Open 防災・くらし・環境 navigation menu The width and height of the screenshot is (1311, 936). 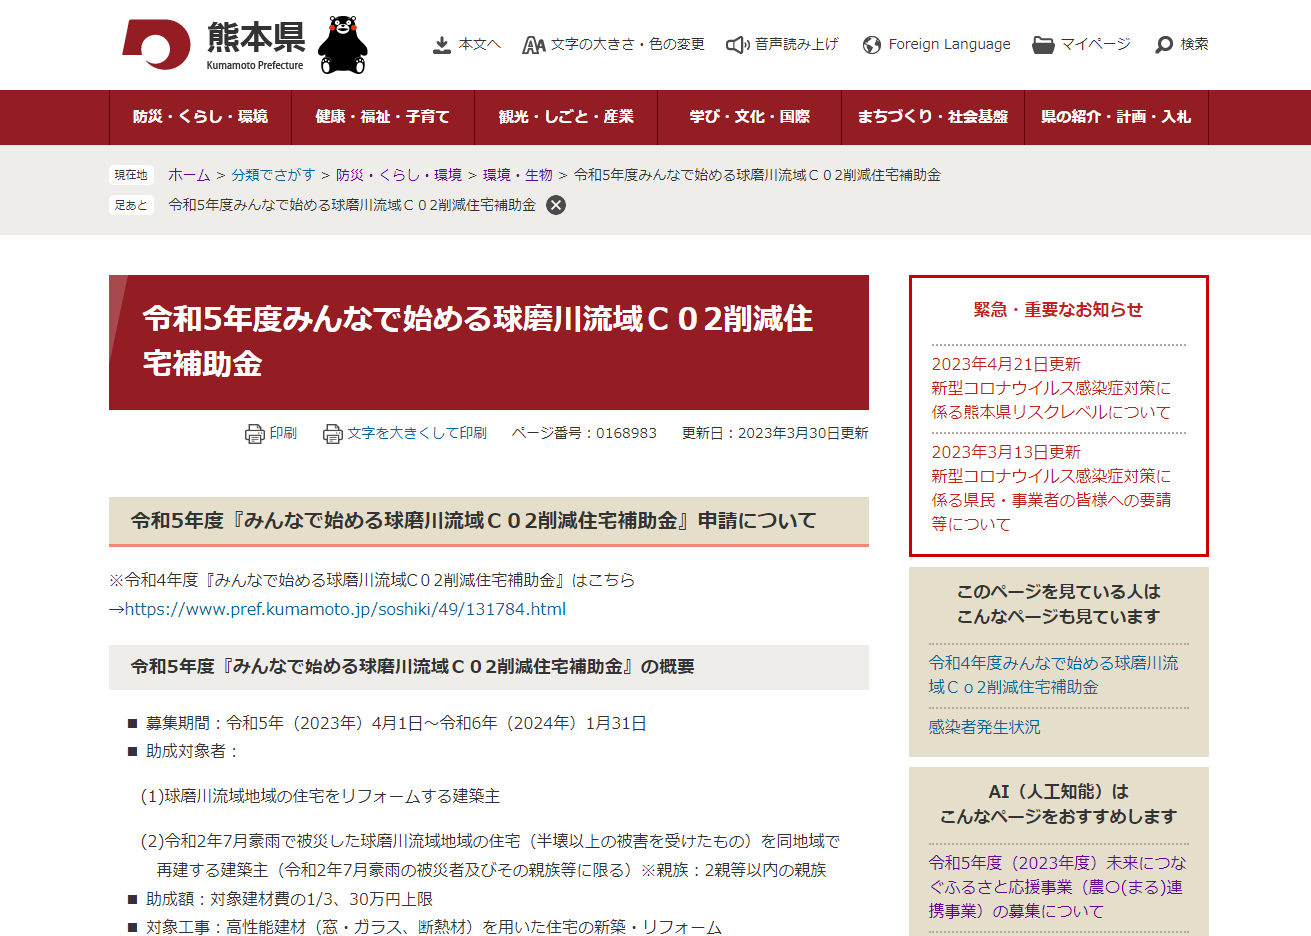200,117
